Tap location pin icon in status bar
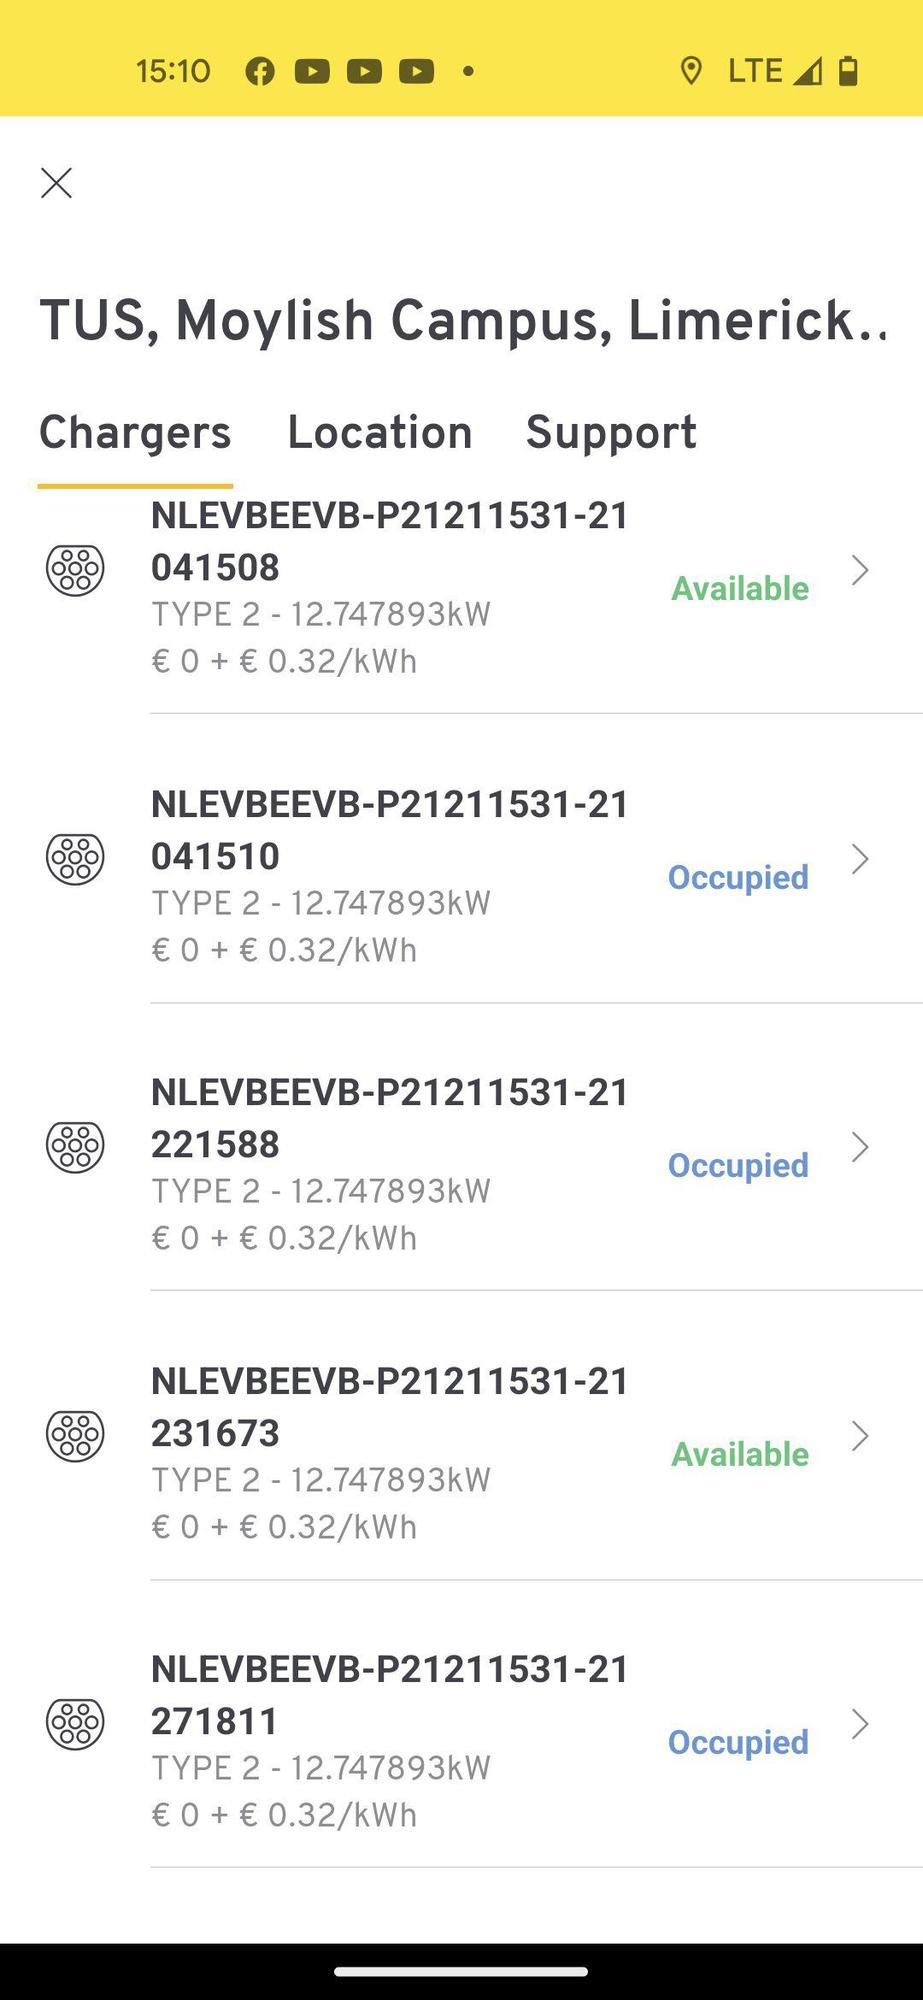This screenshot has height=2000, width=923. [690, 71]
